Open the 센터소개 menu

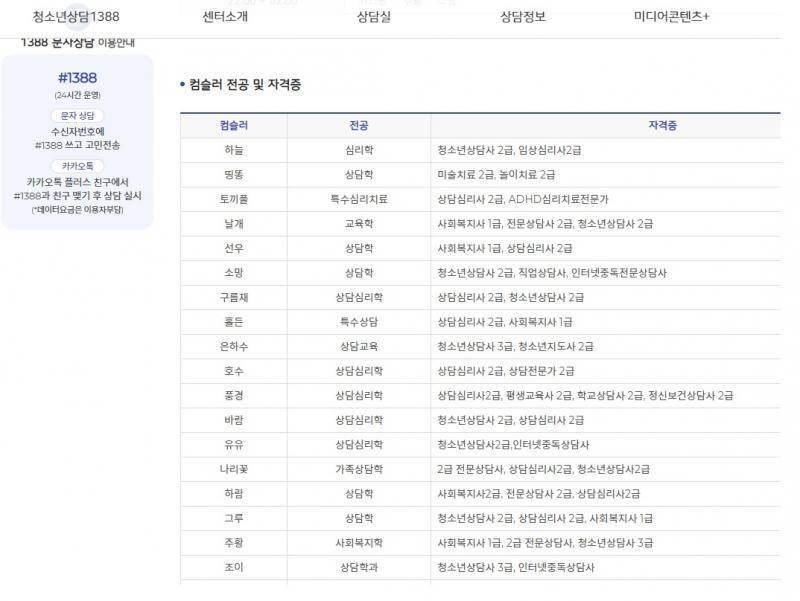click(225, 16)
